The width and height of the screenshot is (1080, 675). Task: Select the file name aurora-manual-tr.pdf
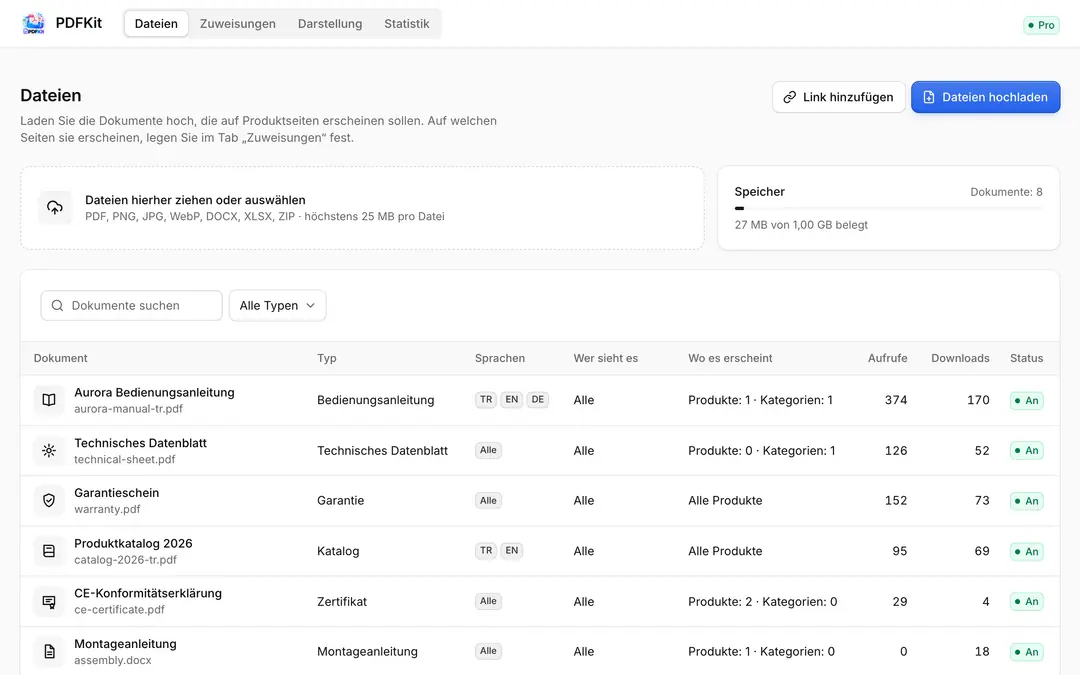(129, 409)
